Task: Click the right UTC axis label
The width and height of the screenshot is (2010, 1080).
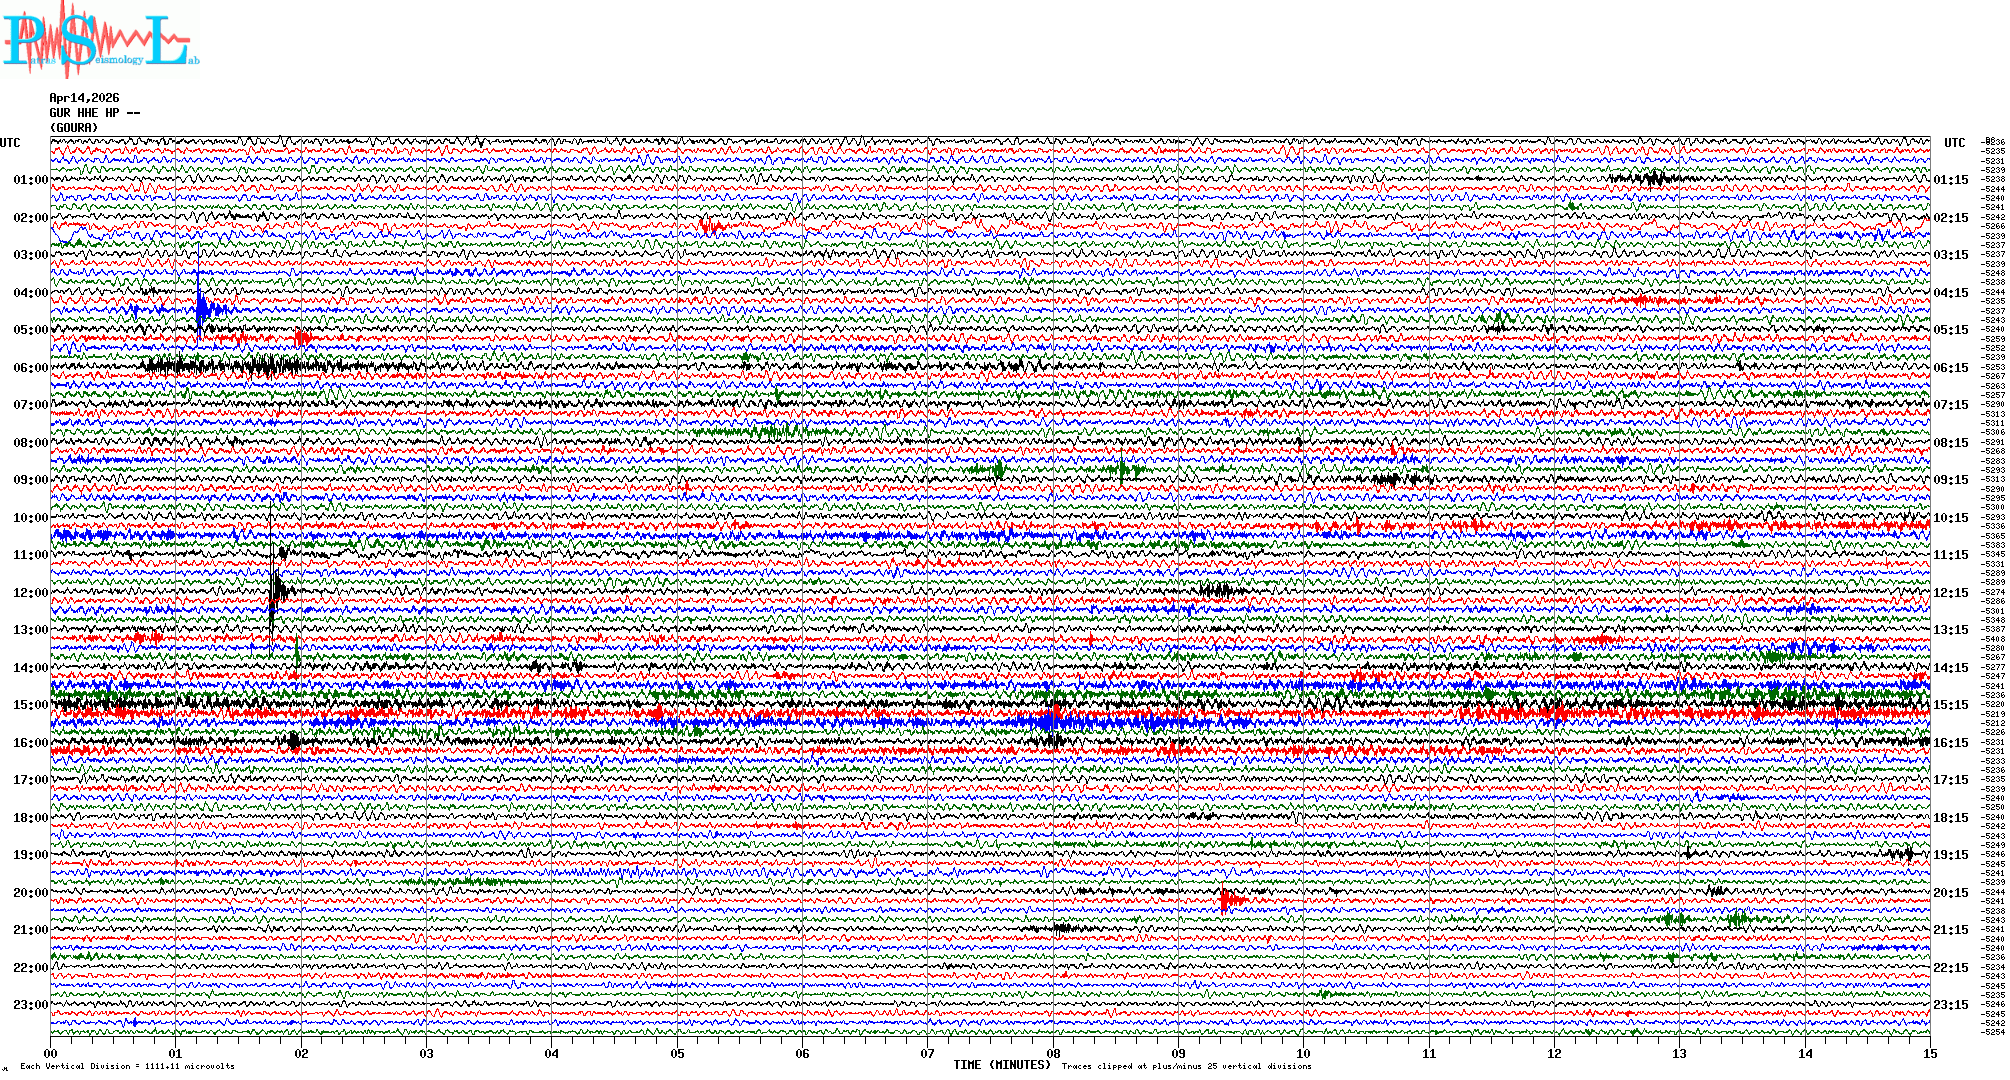Action: pyautogui.click(x=1954, y=143)
